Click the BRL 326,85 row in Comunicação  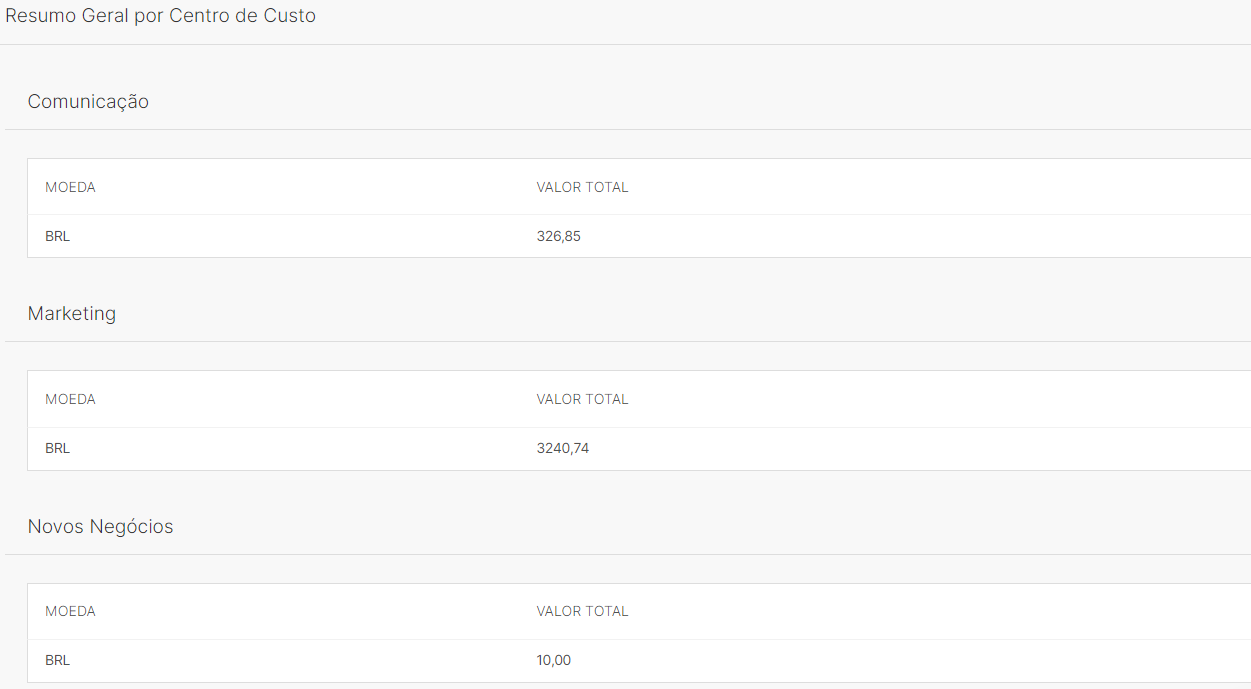tap(639, 236)
